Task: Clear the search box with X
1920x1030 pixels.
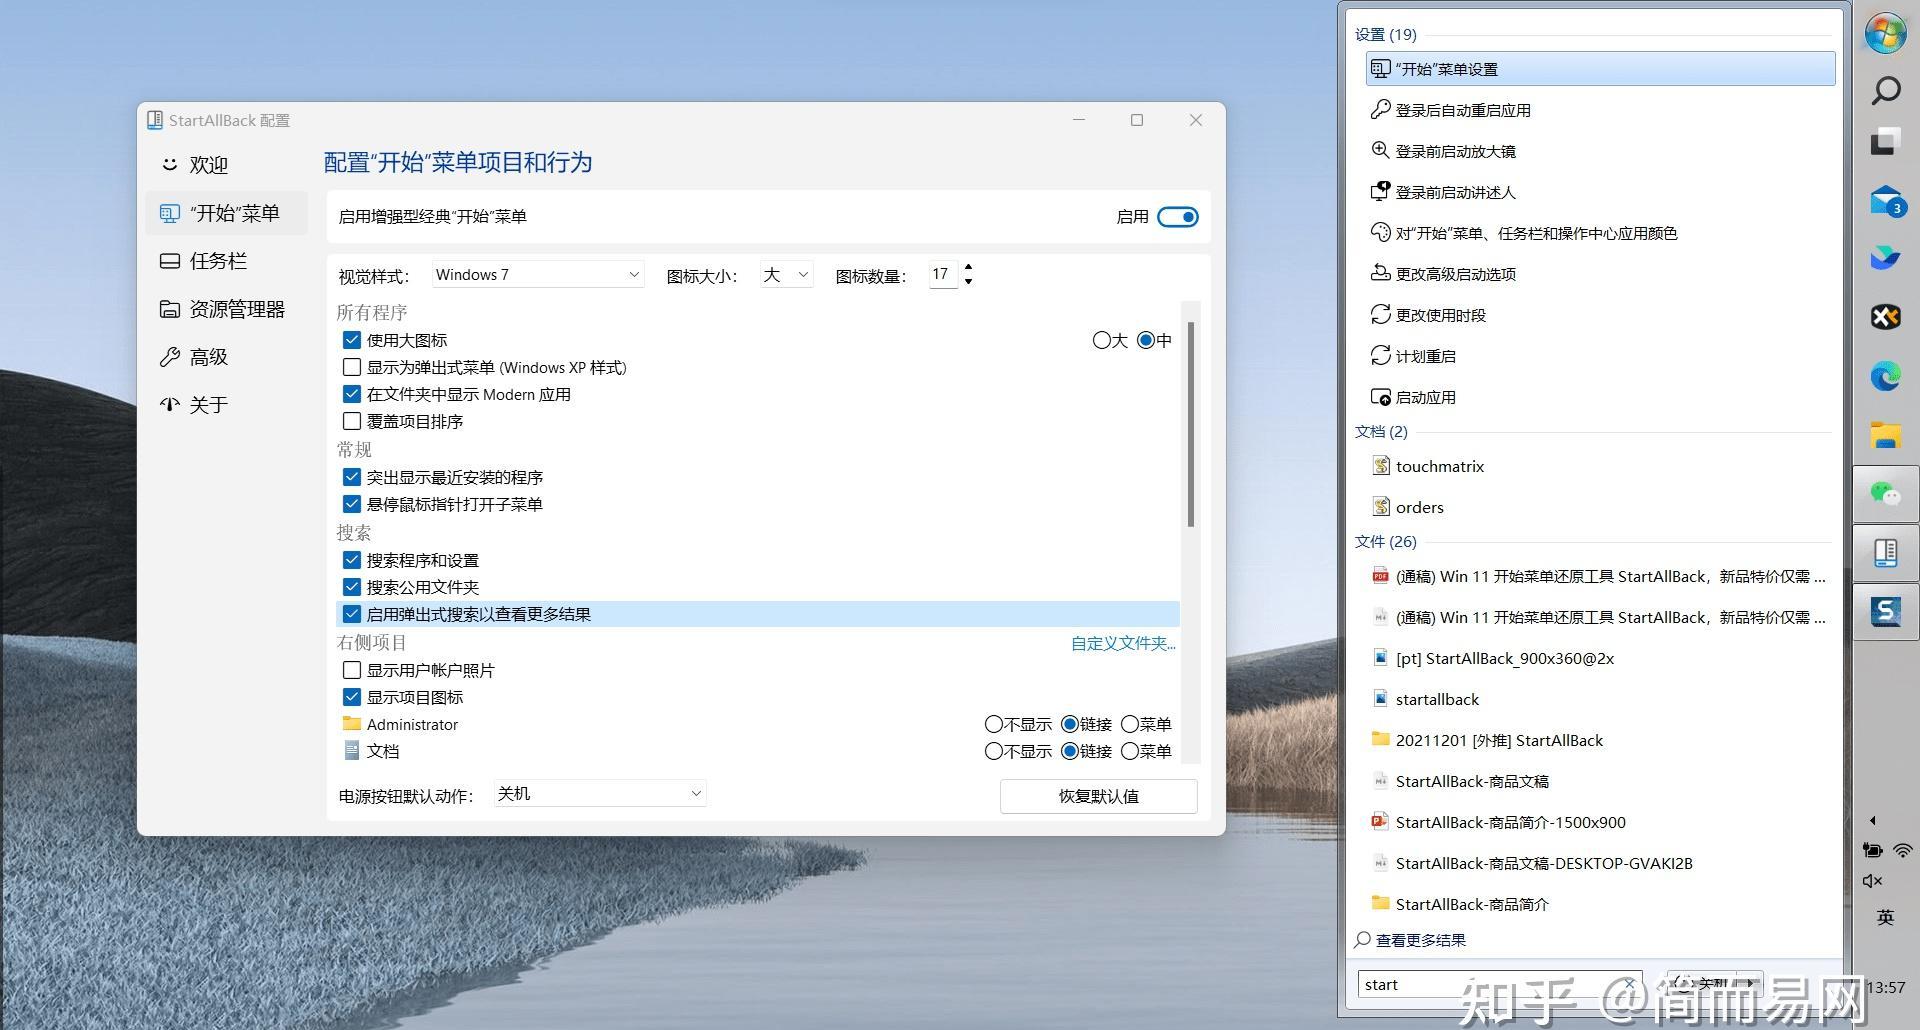Action: click(1629, 985)
